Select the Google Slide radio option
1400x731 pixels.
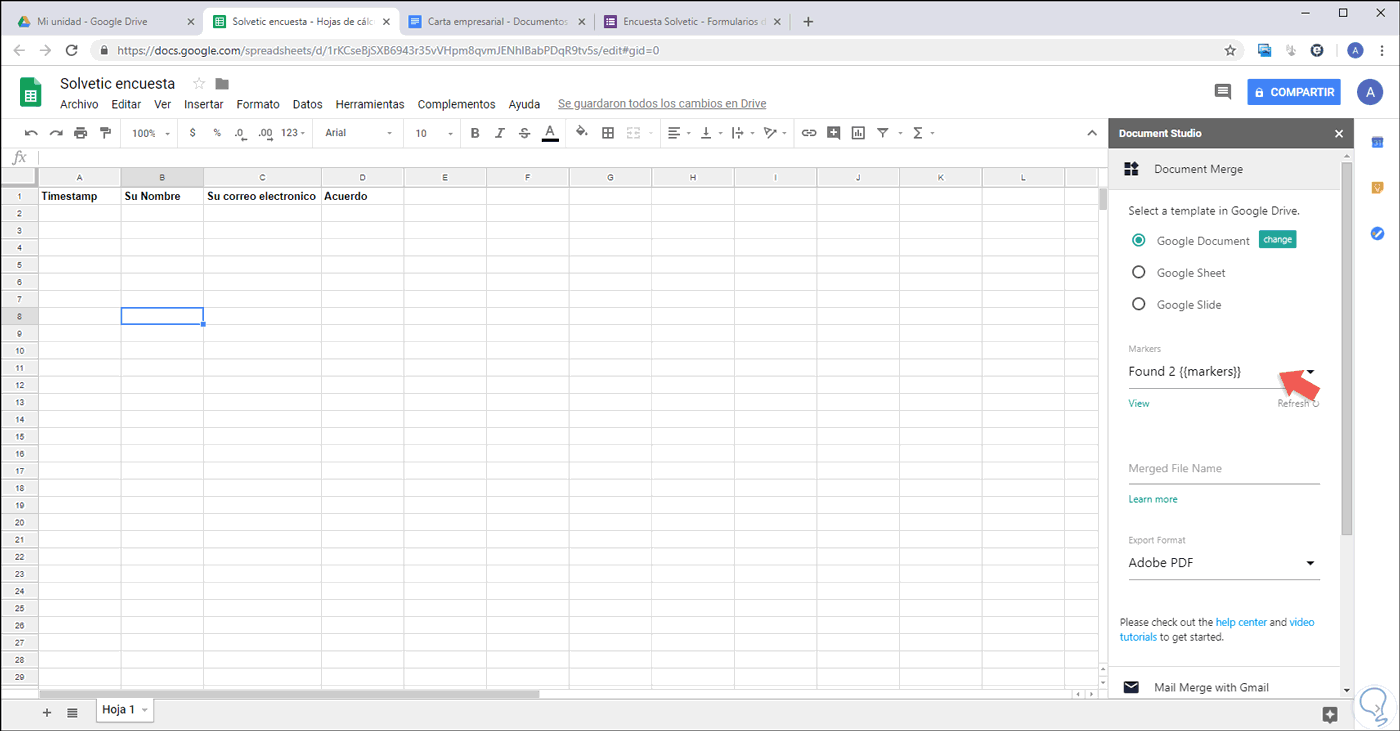pyautogui.click(x=1138, y=304)
